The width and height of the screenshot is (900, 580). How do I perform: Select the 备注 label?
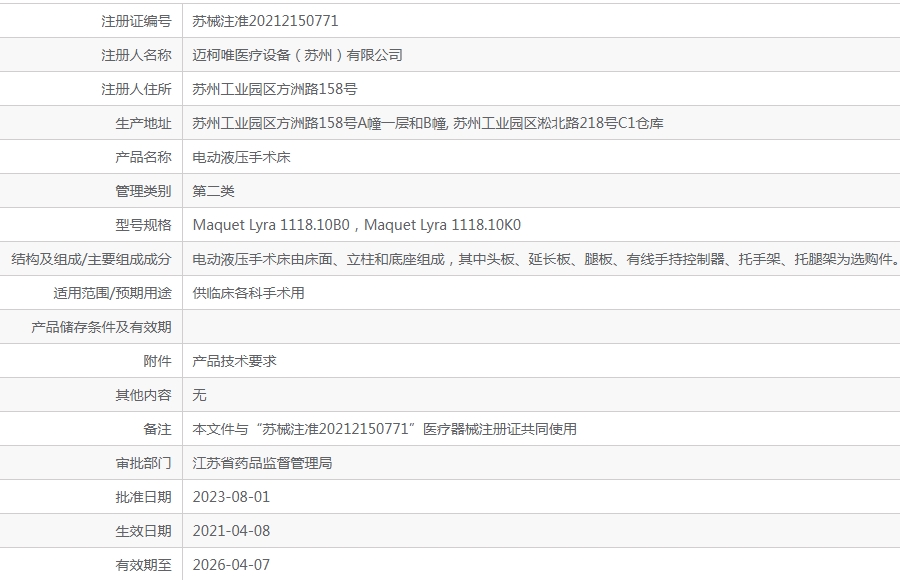coord(157,430)
